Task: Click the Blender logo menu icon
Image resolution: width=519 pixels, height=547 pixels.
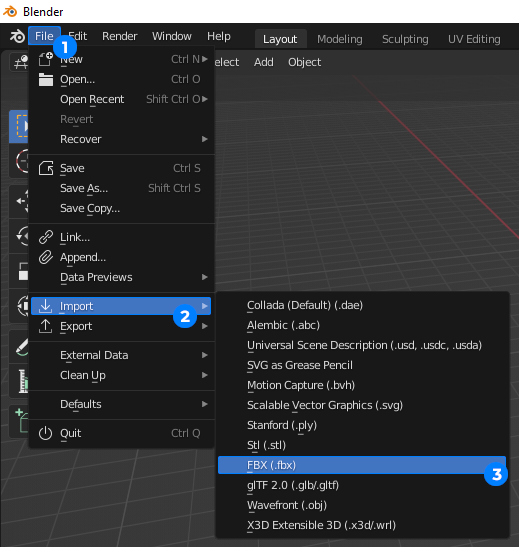Action: coord(17,36)
